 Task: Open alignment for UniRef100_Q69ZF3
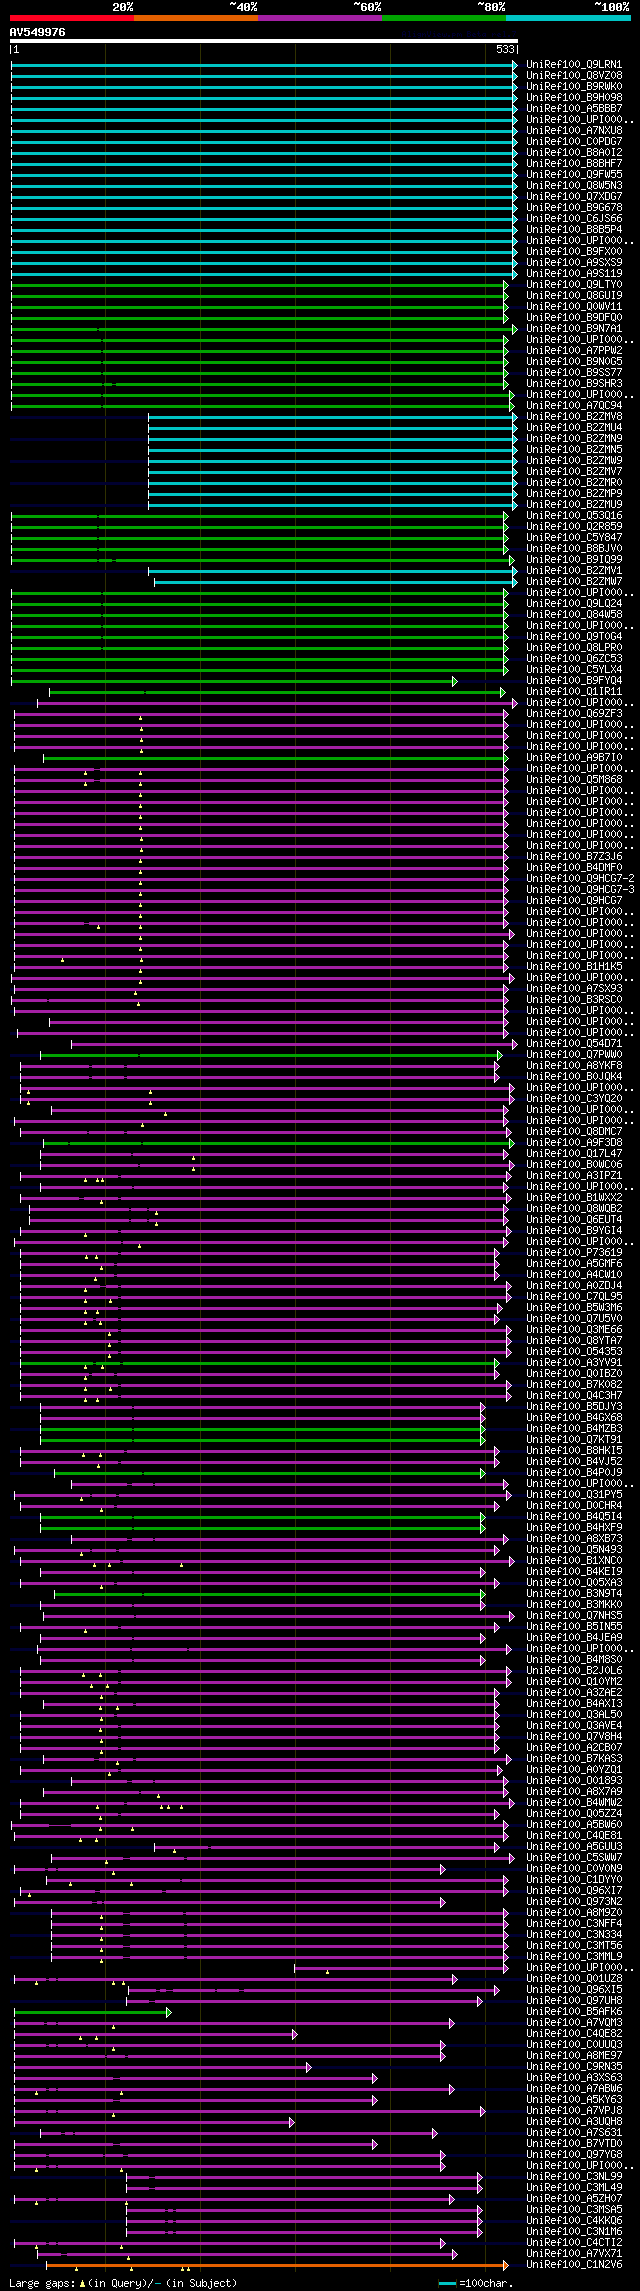574,714
